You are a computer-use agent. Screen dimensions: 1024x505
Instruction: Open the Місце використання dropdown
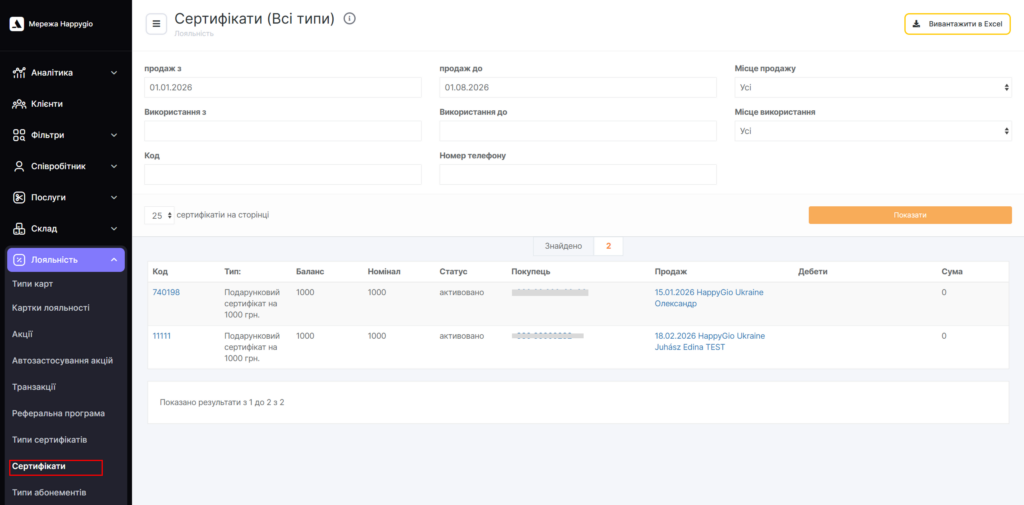(873, 131)
